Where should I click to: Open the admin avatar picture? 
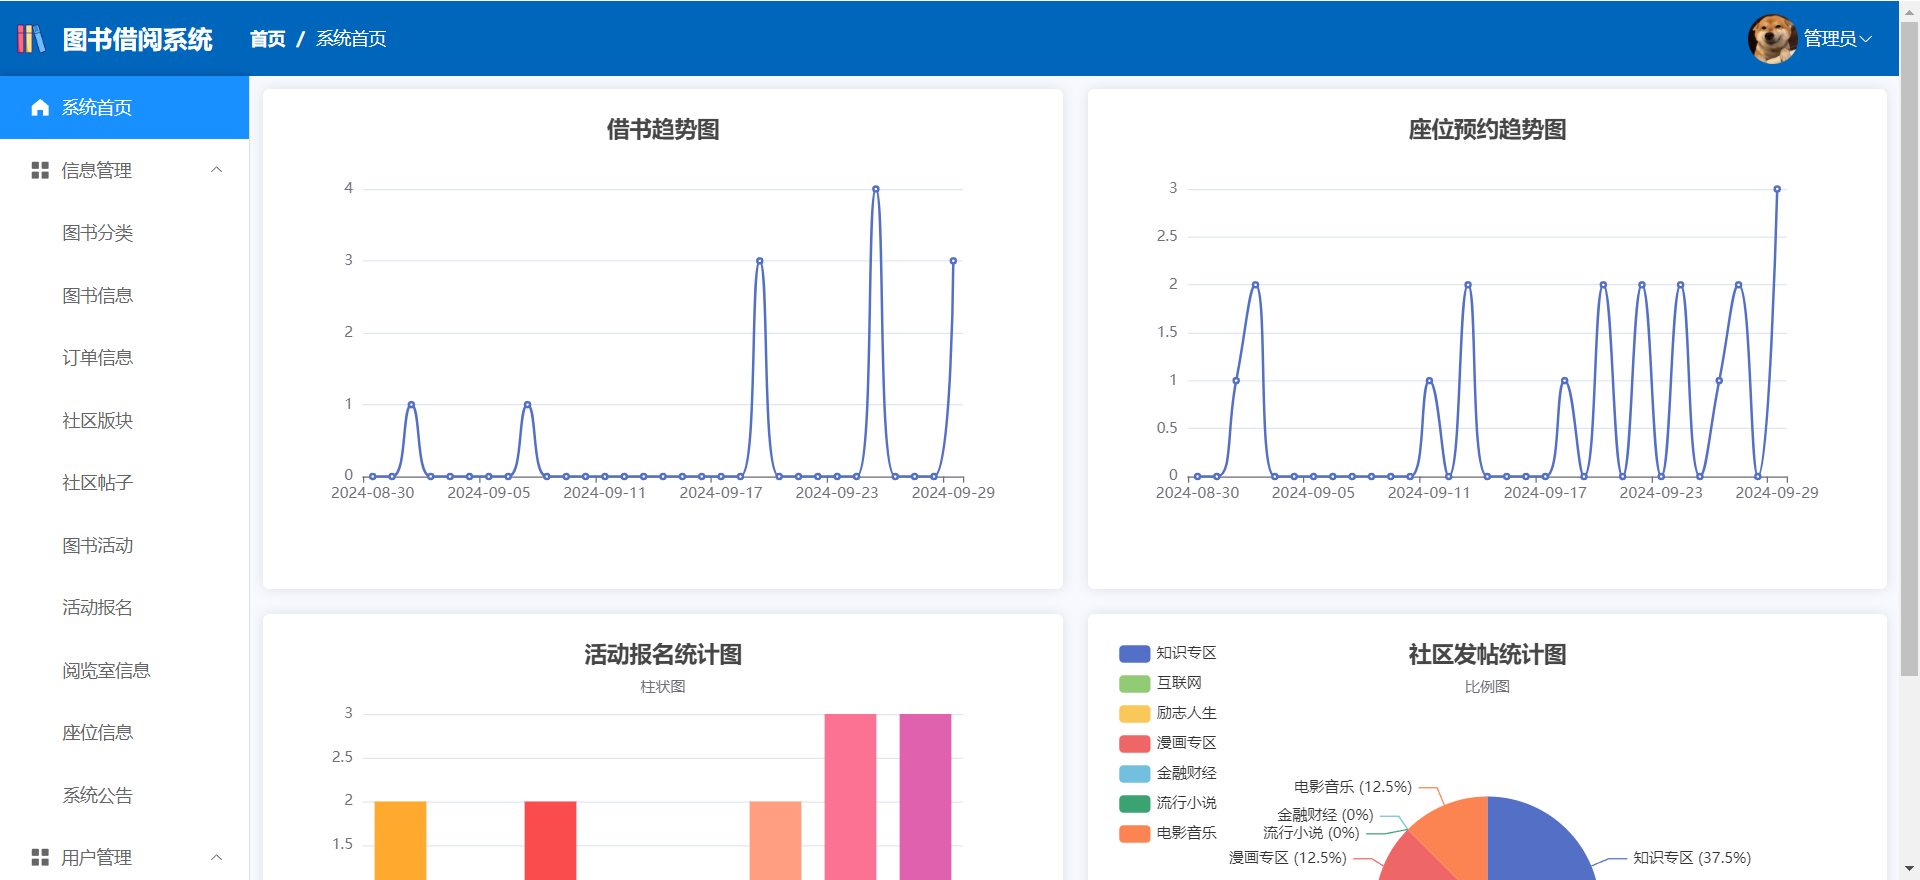[x=1772, y=39]
